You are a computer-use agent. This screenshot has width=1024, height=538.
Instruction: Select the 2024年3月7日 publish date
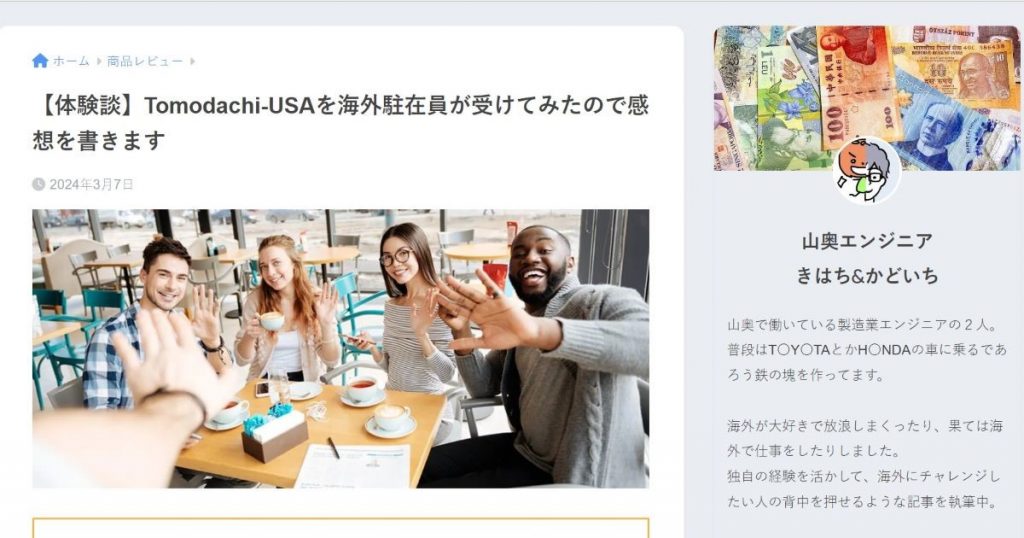pyautogui.click(x=91, y=184)
